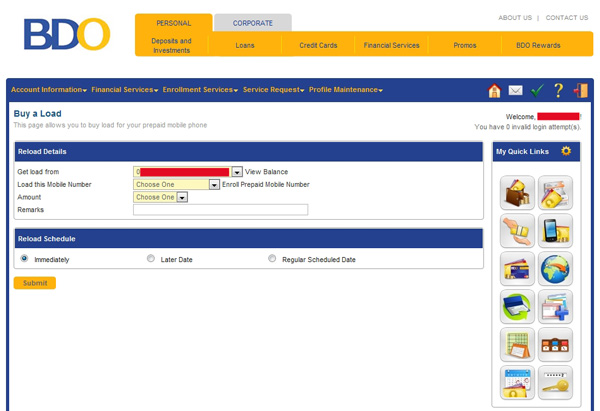Viewport: 600px width, 411px height.
Task: Select Regular Scheduled Date option
Action: click(x=272, y=258)
